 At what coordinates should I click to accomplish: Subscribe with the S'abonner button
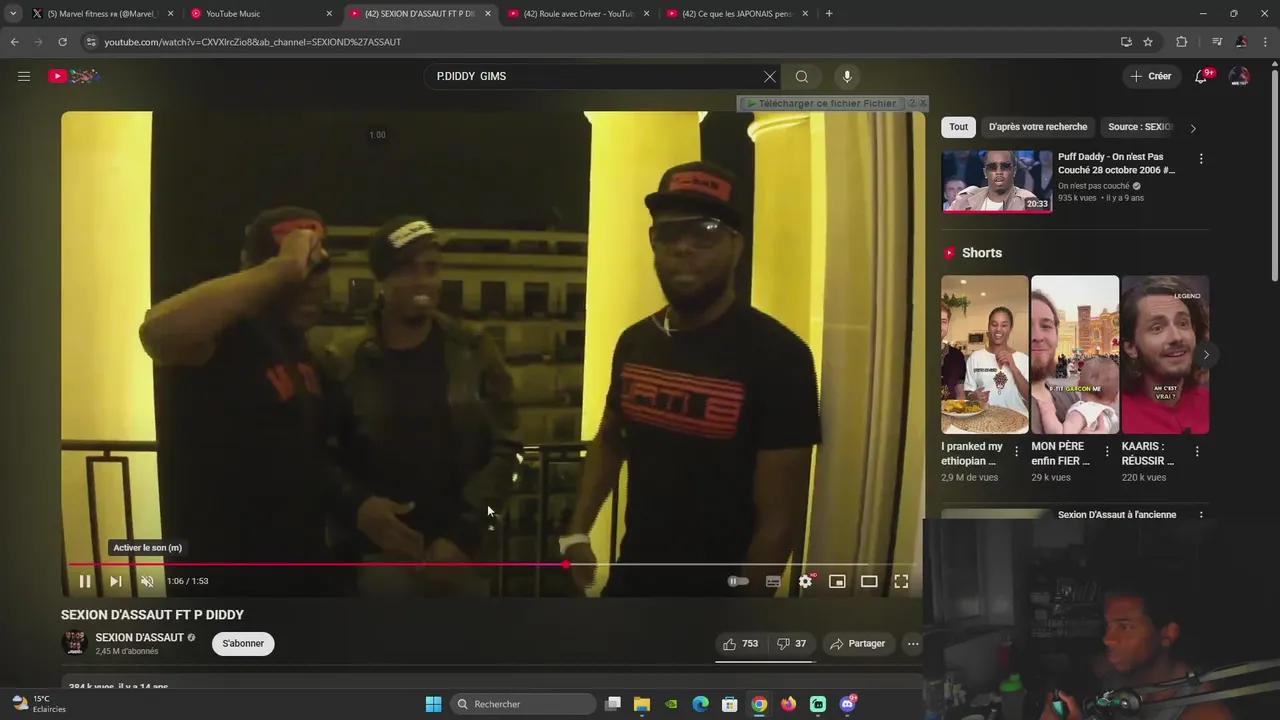[x=243, y=643]
